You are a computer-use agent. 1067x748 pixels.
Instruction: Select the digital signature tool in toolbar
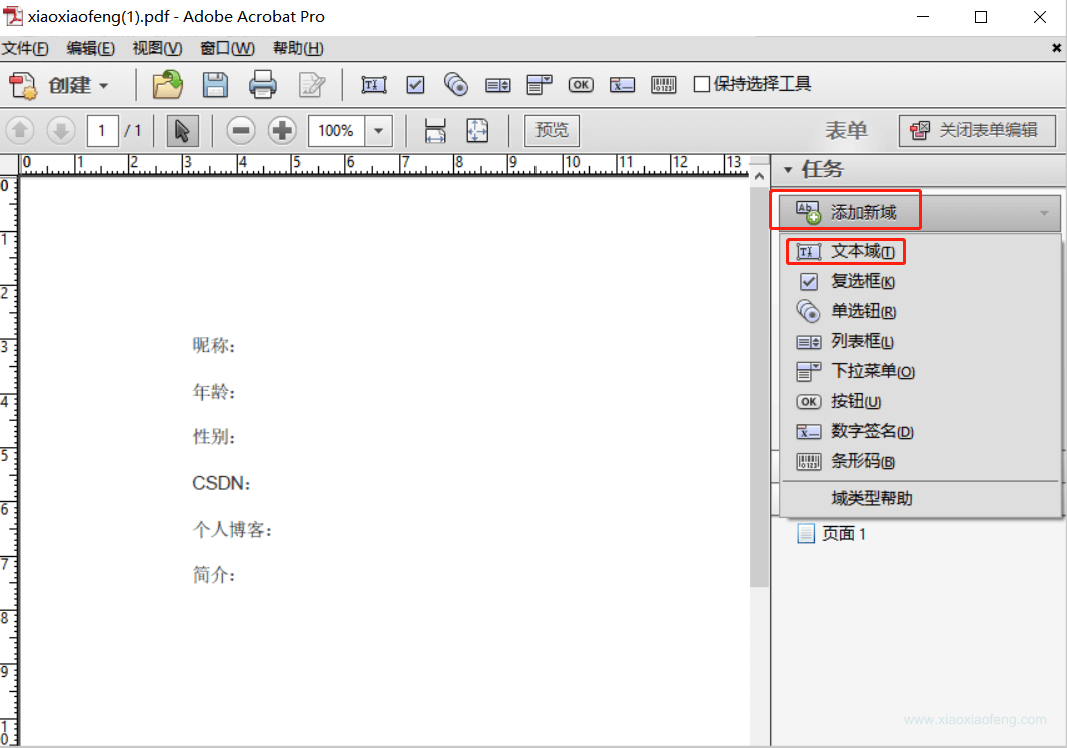point(622,84)
